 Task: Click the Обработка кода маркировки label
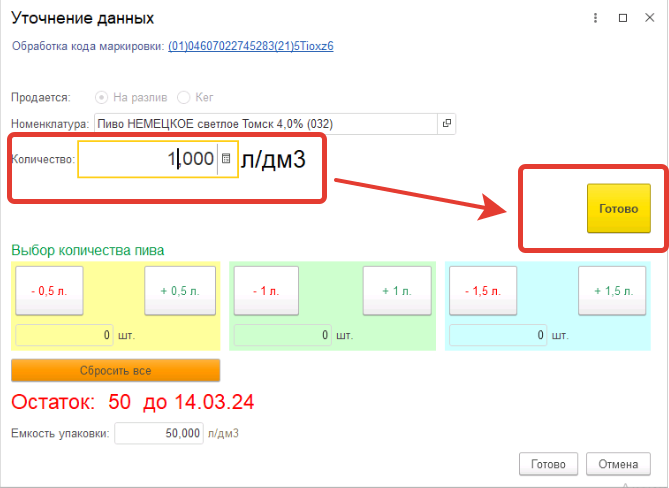87,46
